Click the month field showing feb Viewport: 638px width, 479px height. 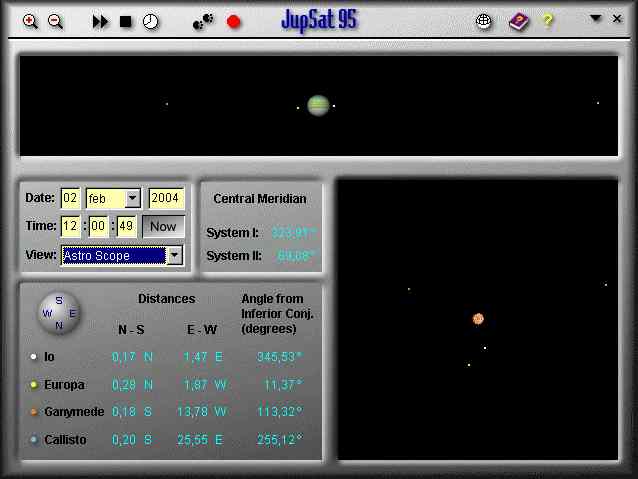[106, 199]
